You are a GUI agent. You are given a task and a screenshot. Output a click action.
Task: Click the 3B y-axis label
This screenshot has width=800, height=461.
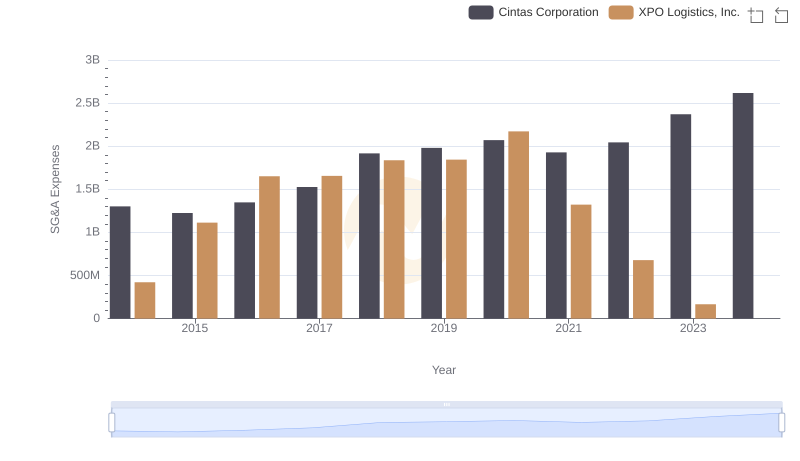[x=93, y=60]
